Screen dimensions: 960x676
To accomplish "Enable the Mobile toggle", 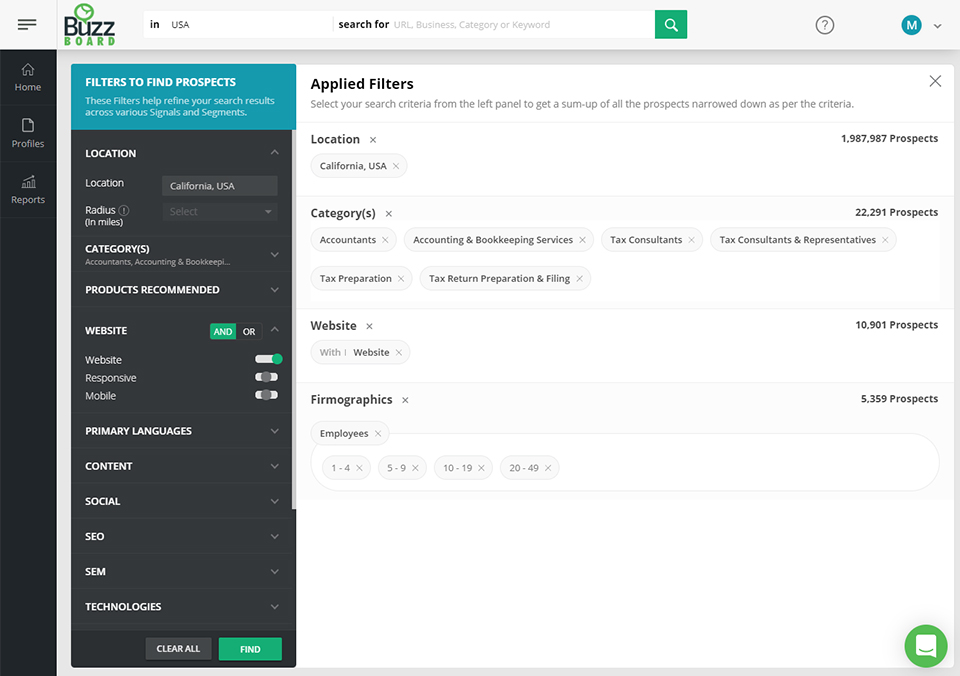I will [x=265, y=394].
